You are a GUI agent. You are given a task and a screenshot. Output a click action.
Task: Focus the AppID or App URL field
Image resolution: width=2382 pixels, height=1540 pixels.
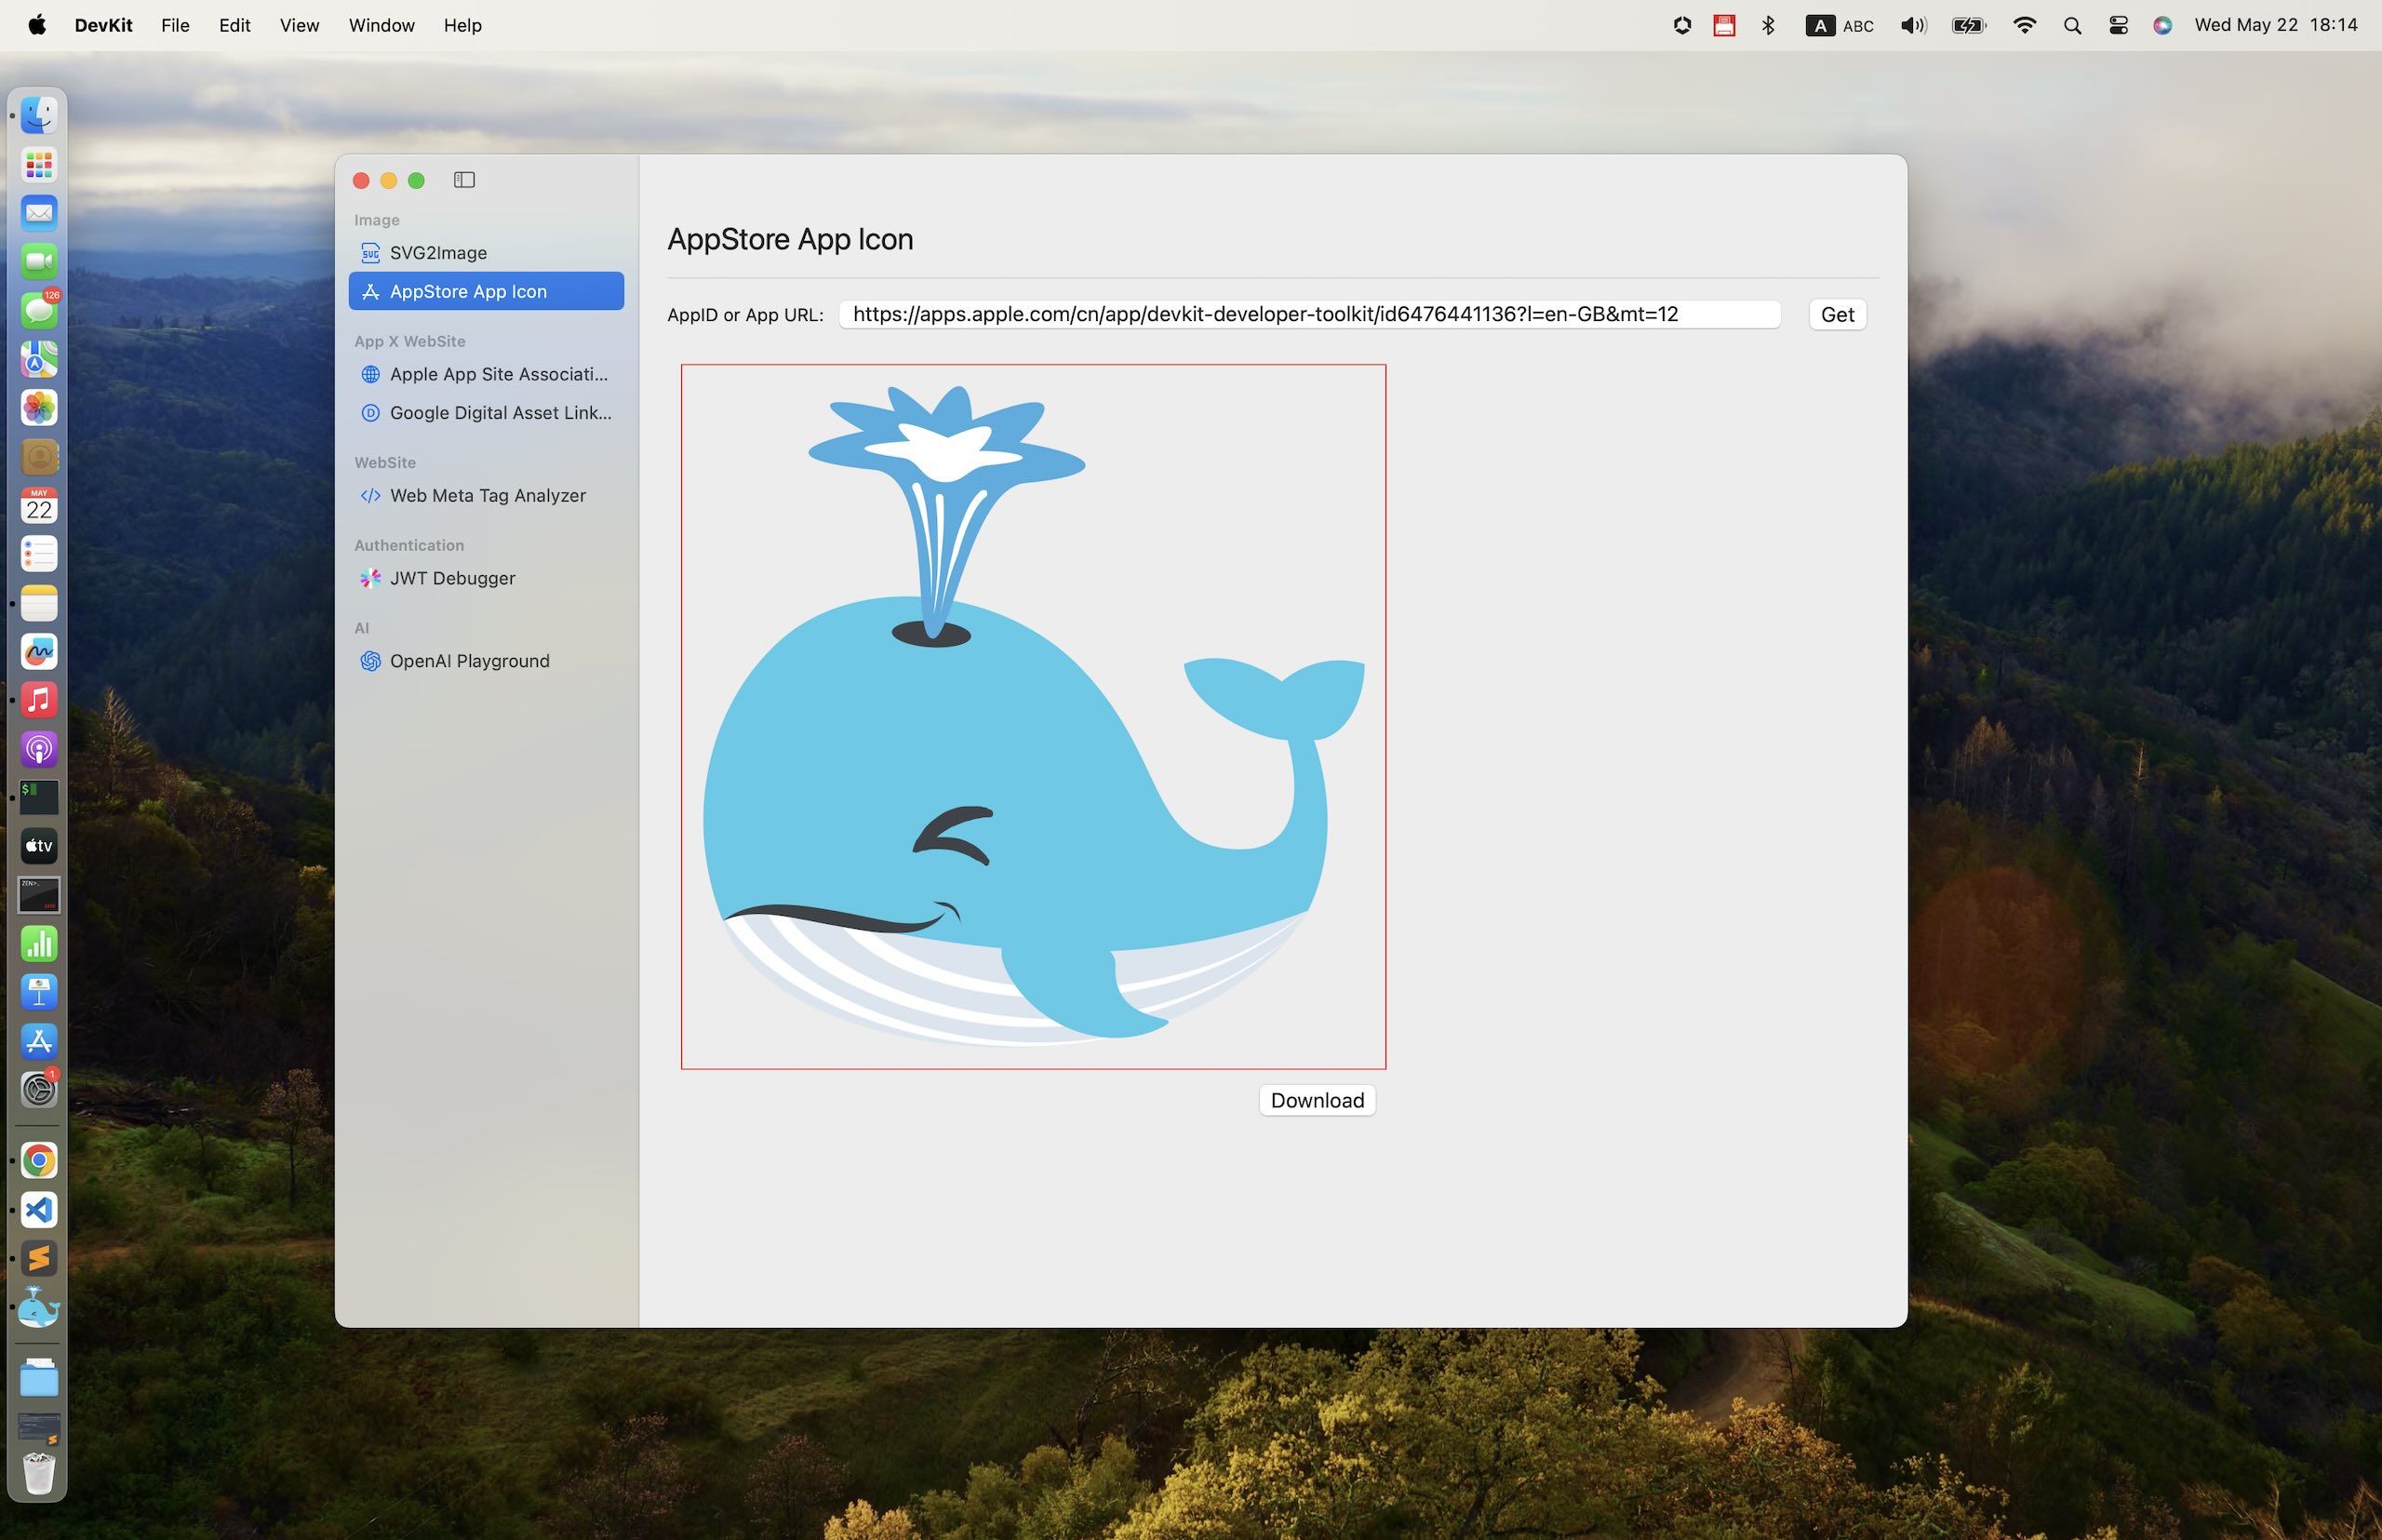click(1309, 314)
